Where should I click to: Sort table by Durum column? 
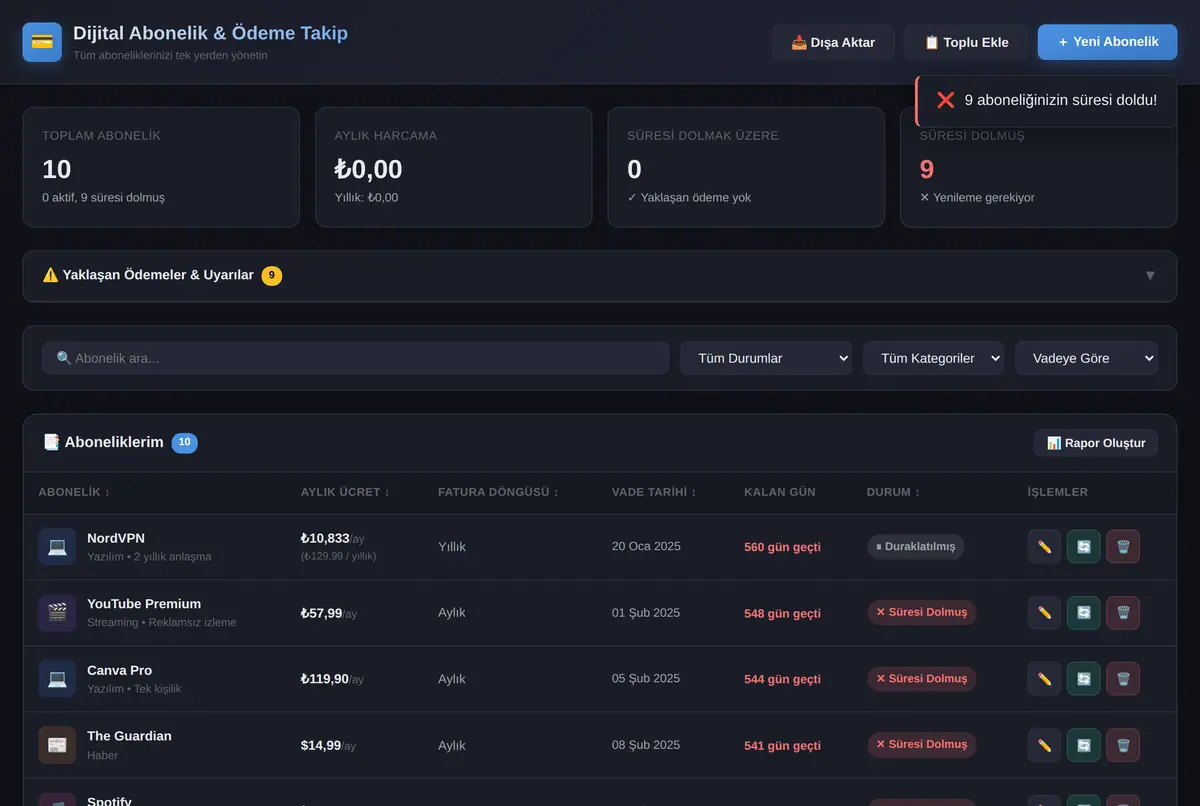click(895, 492)
